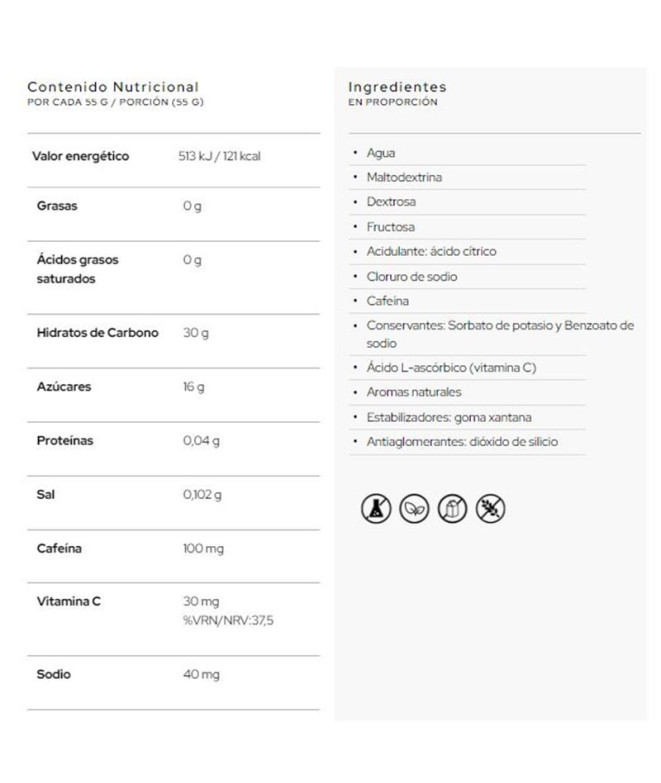
Task: Click the vegan leaves icon
Action: coord(413,508)
